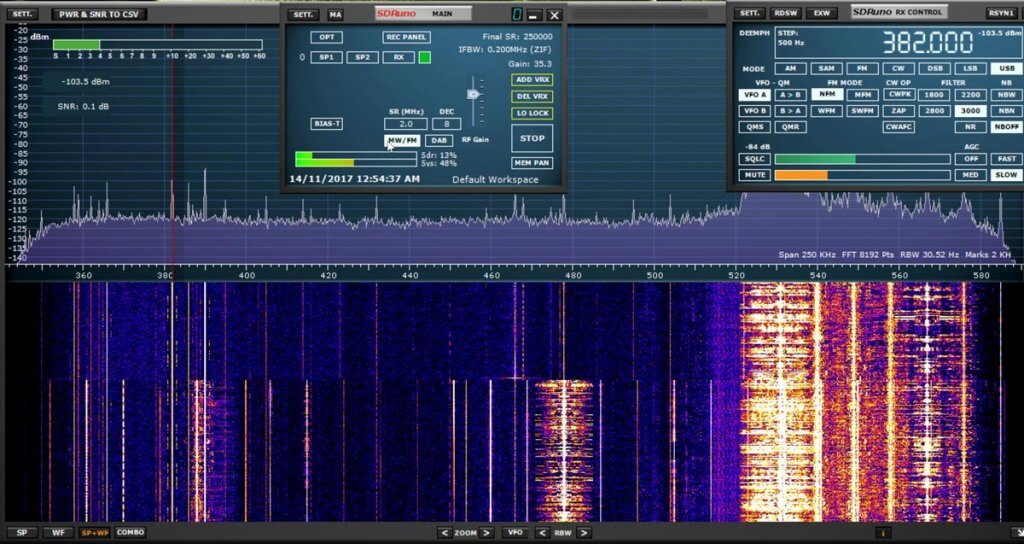
Task: Enable the BIAS-T option
Action: coord(327,124)
